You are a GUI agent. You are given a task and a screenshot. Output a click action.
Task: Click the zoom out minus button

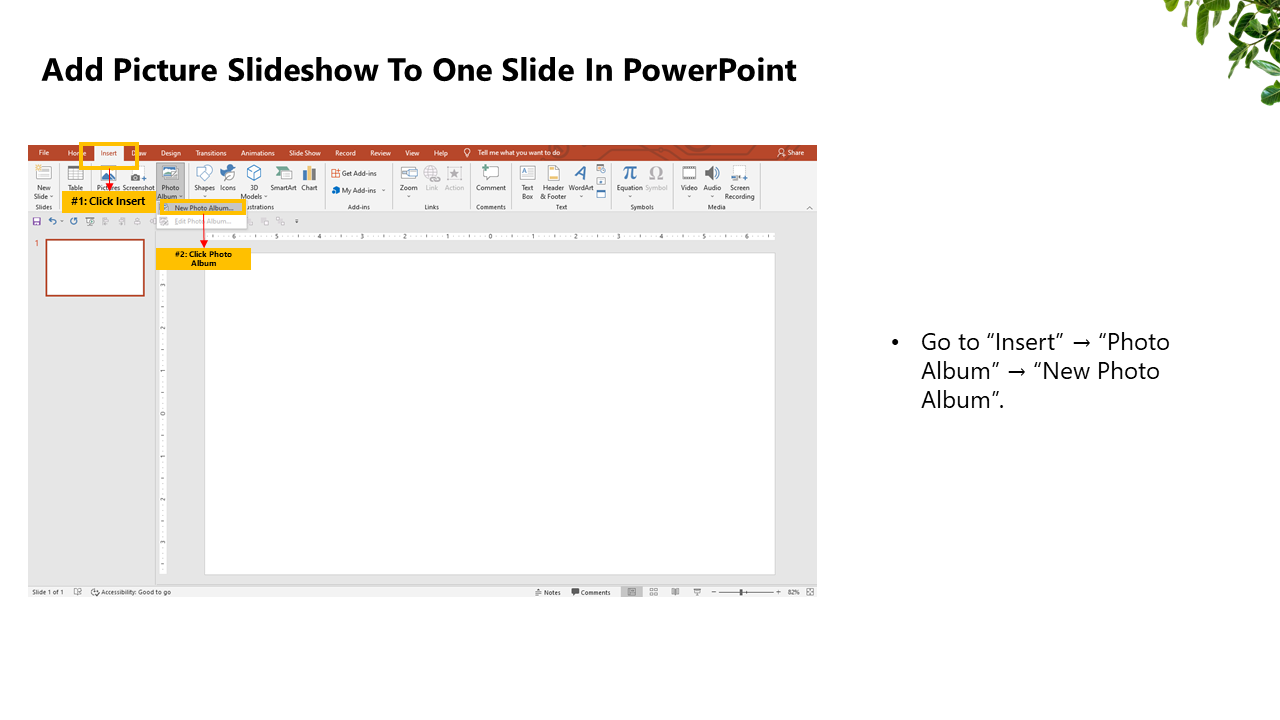pyautogui.click(x=714, y=592)
